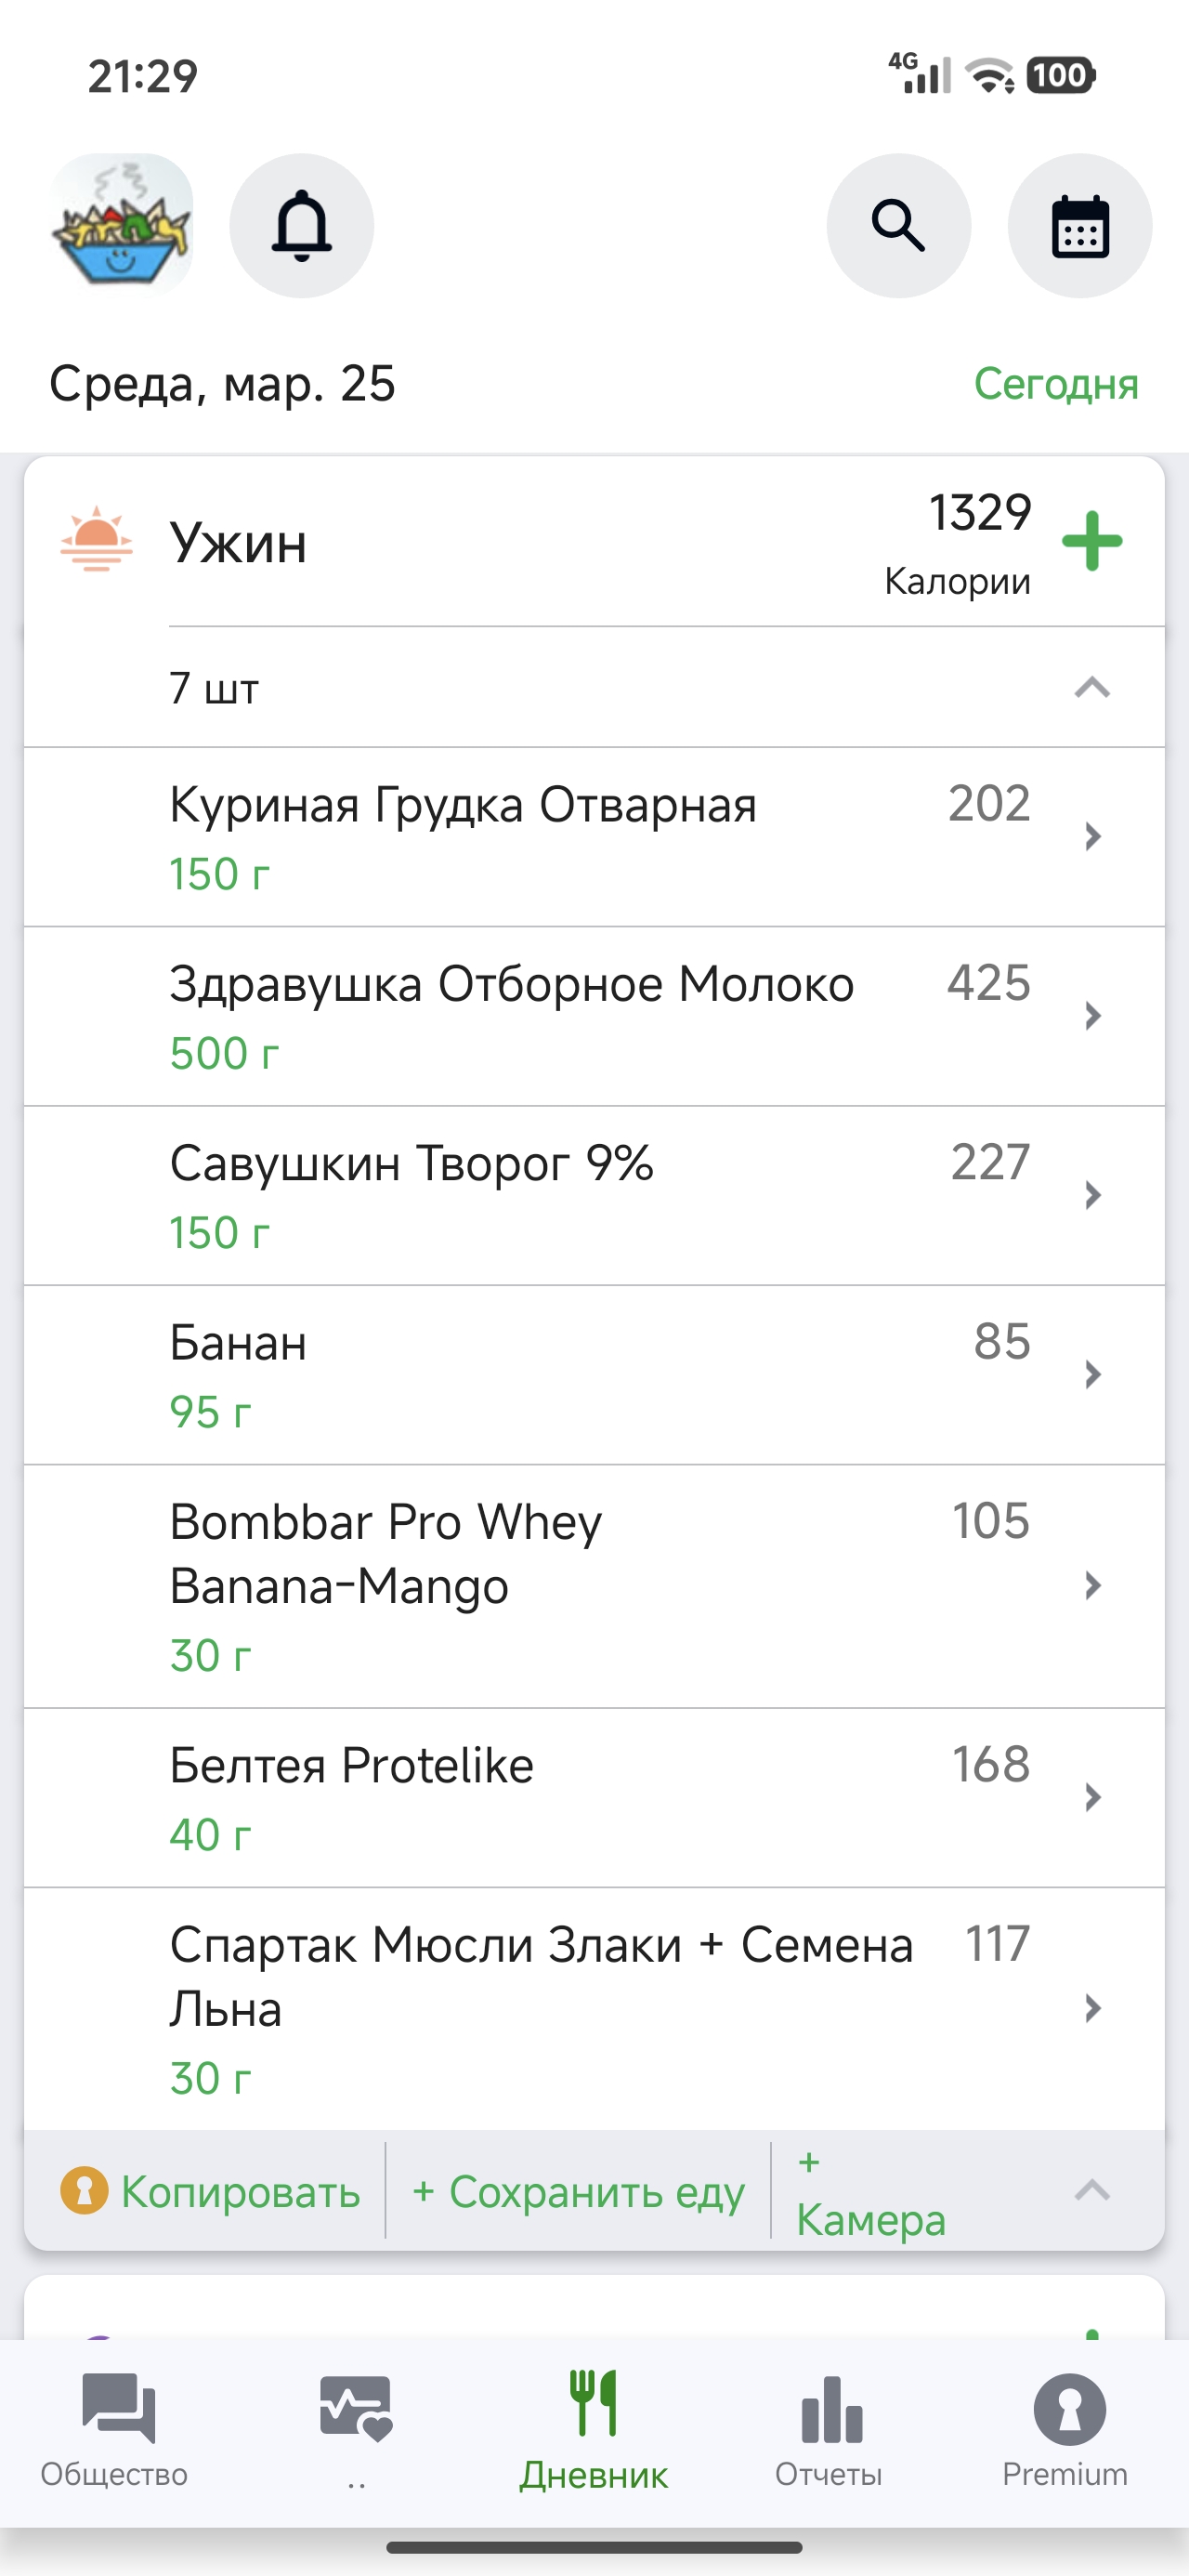1189x2576 pixels.
Task: Tap Копировать to copy the meal
Action: (x=211, y=2191)
